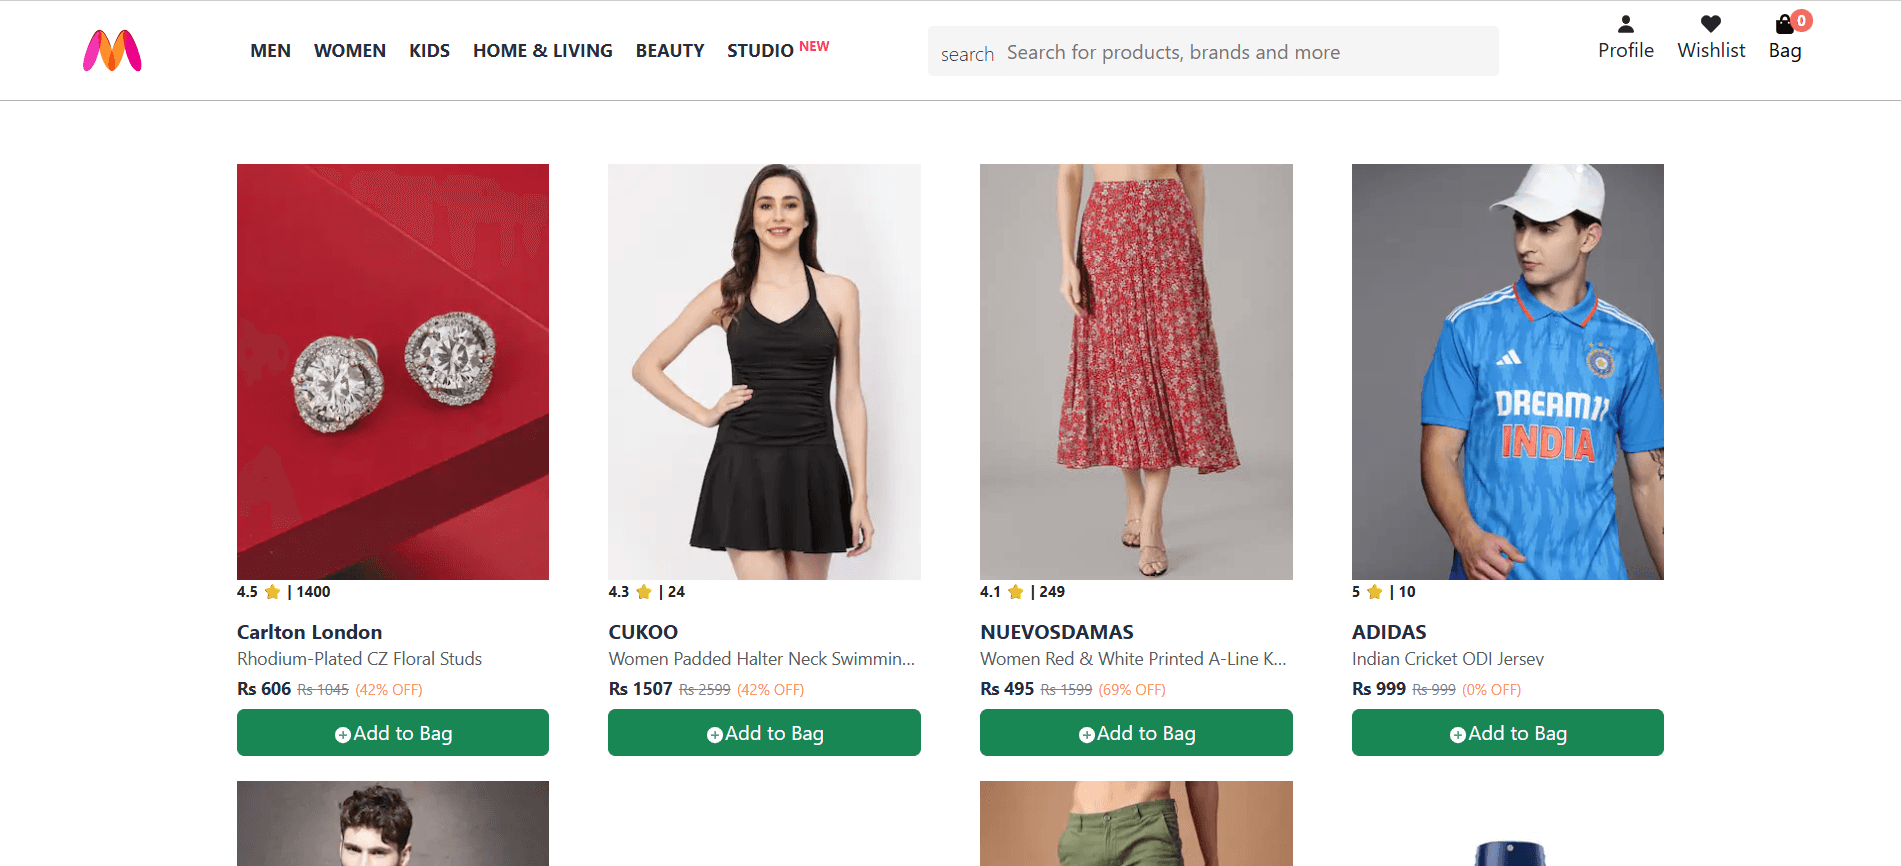The height and width of the screenshot is (866, 1901).
Task: Open NUEVOSDAMAS red skirt product image
Action: point(1136,371)
